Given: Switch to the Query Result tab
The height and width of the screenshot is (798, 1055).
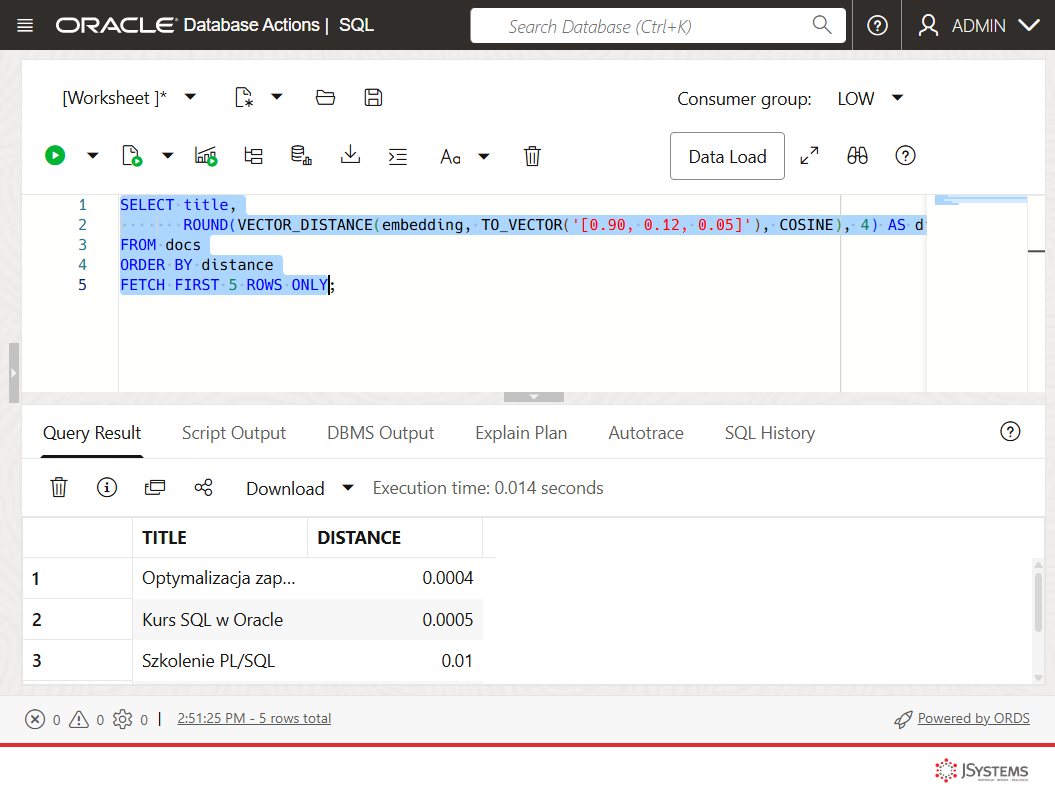Looking at the screenshot, I should click(x=92, y=433).
